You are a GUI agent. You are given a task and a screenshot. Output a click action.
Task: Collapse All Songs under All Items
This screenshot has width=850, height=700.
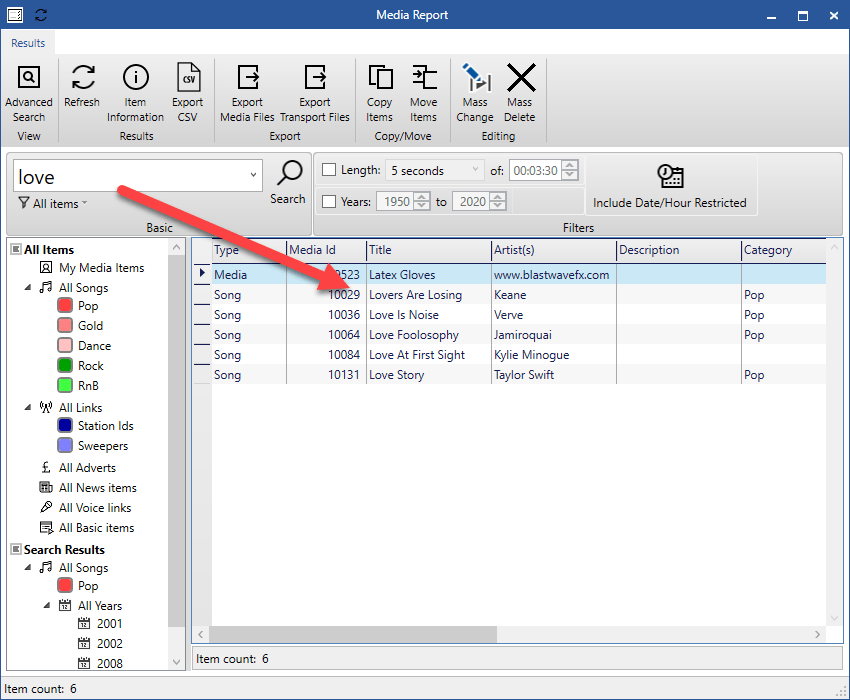(28, 287)
